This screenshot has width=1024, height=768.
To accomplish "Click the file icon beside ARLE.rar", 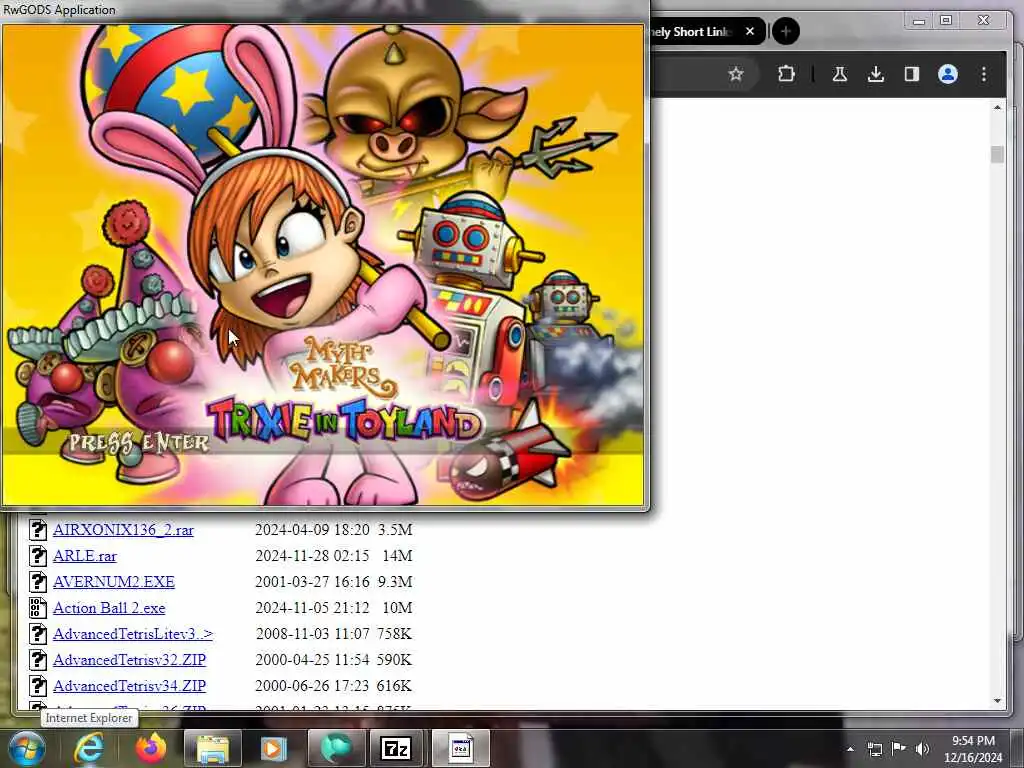I will point(38,555).
